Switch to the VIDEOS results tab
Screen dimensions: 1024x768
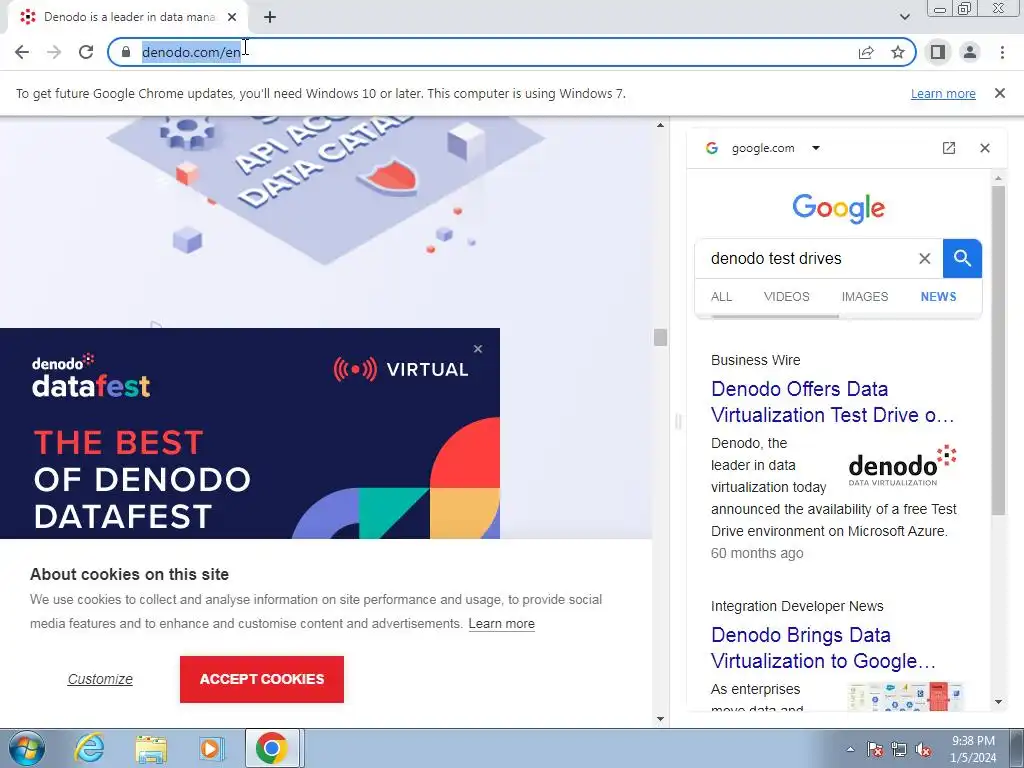[x=786, y=296]
